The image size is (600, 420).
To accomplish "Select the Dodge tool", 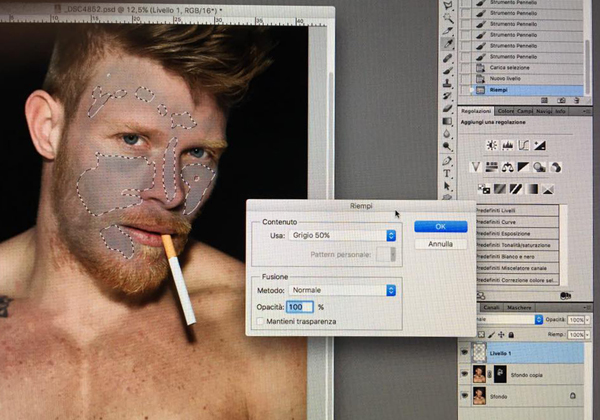I will [x=447, y=147].
